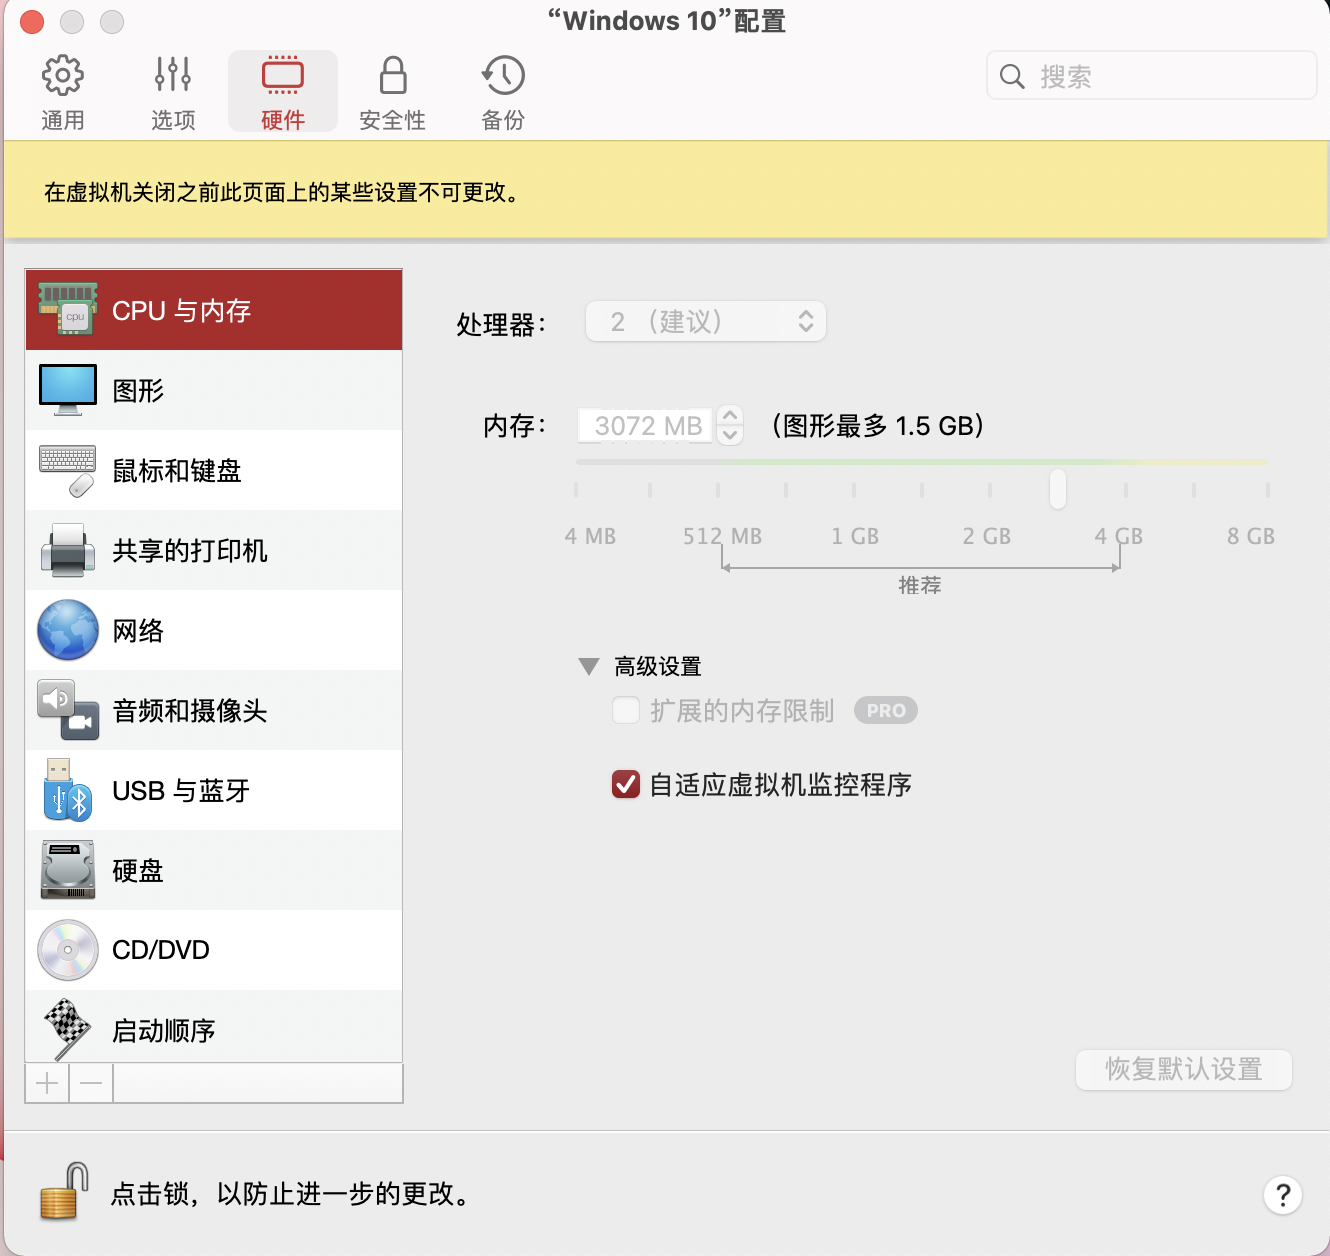
Task: Collapse the 高级设置 section
Action: [589, 665]
